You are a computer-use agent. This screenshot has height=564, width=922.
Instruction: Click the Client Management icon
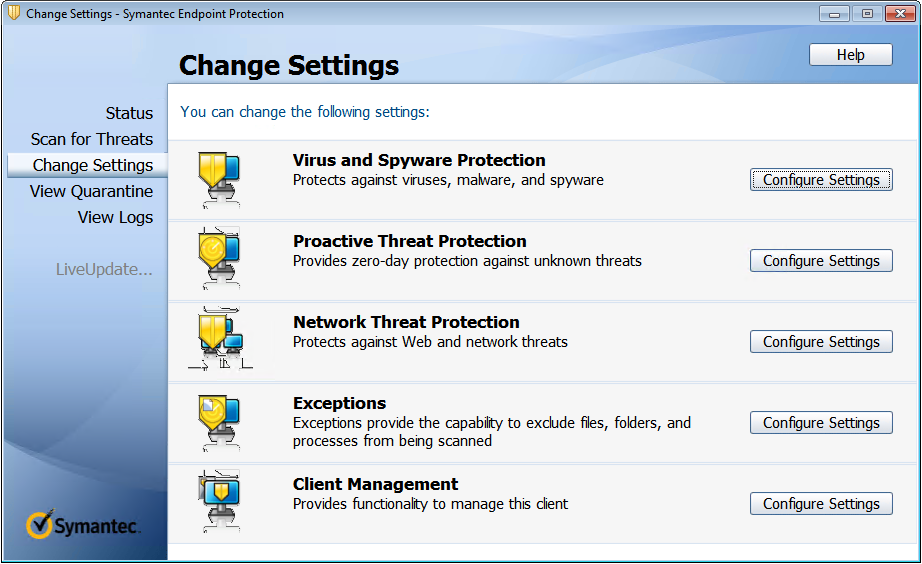(x=218, y=501)
